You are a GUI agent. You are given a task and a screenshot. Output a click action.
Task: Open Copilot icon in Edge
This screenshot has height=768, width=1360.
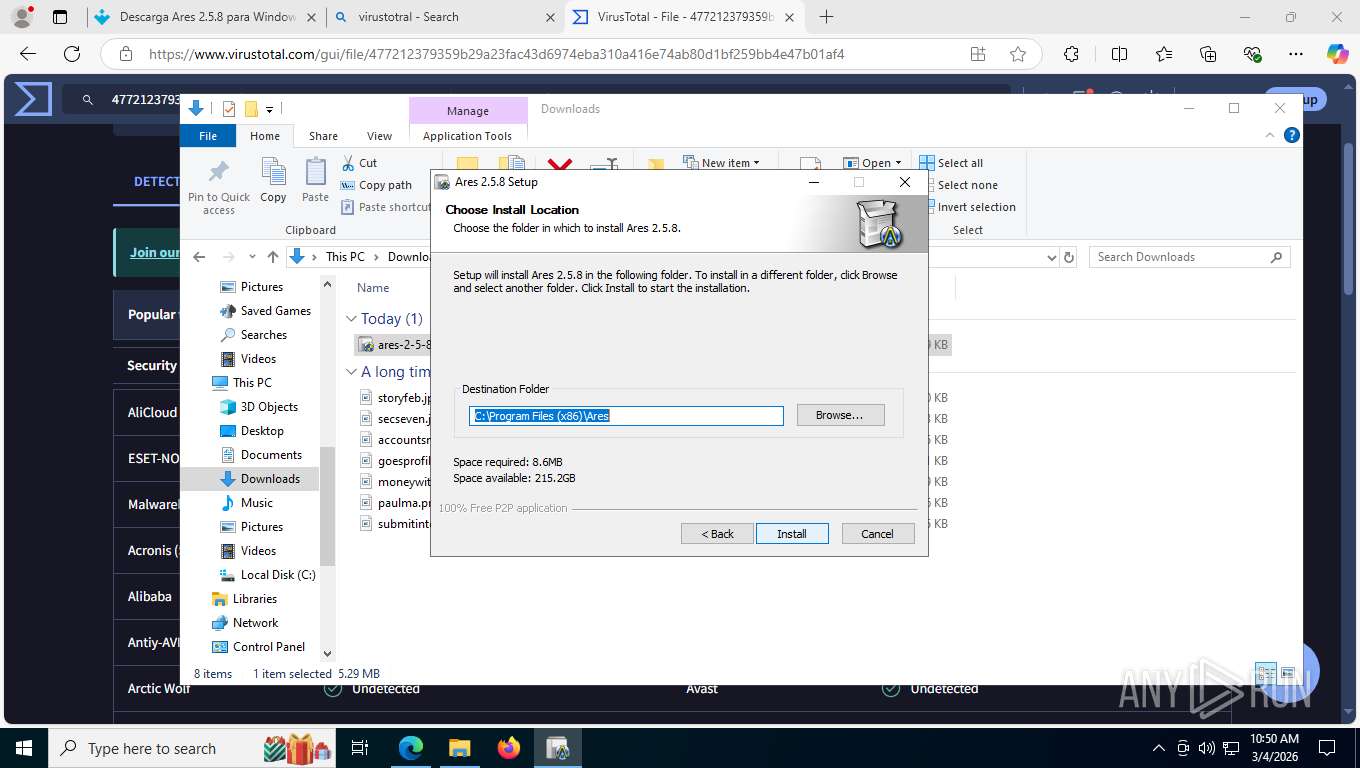[x=1337, y=54]
